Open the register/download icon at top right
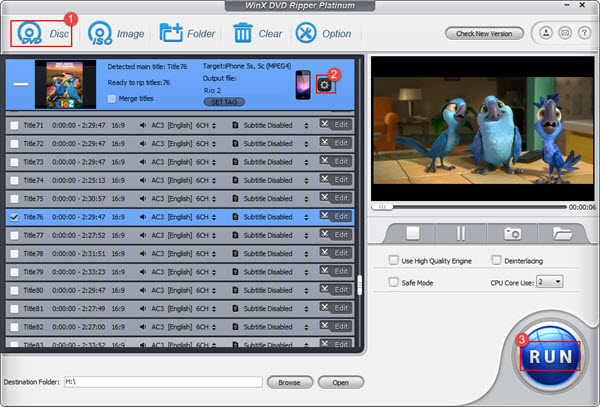Screen dimensions: 600x407 (546, 33)
